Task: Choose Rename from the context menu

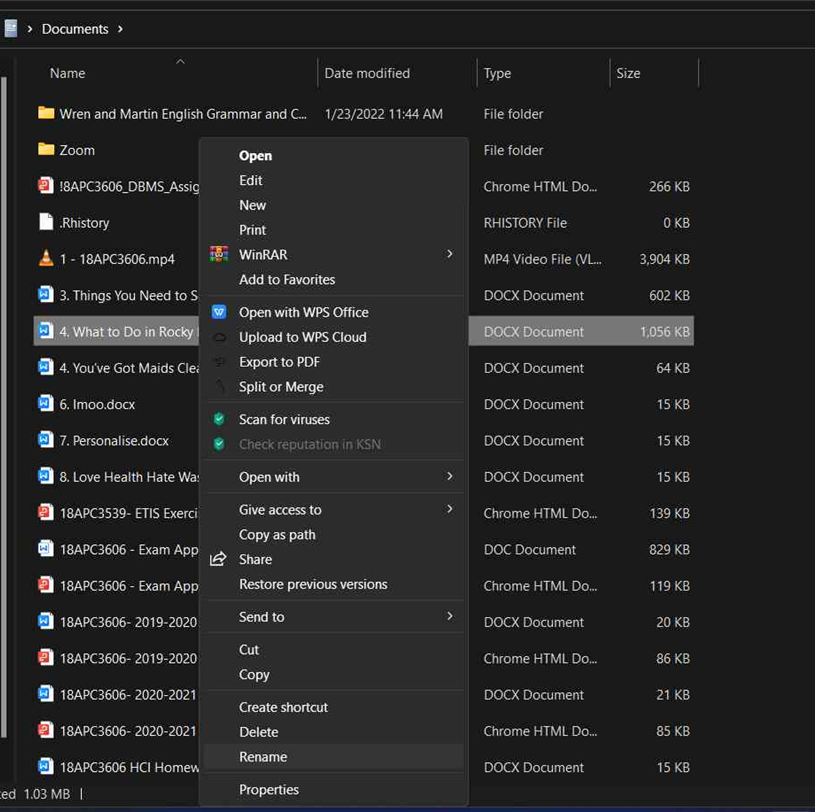Action: point(263,757)
